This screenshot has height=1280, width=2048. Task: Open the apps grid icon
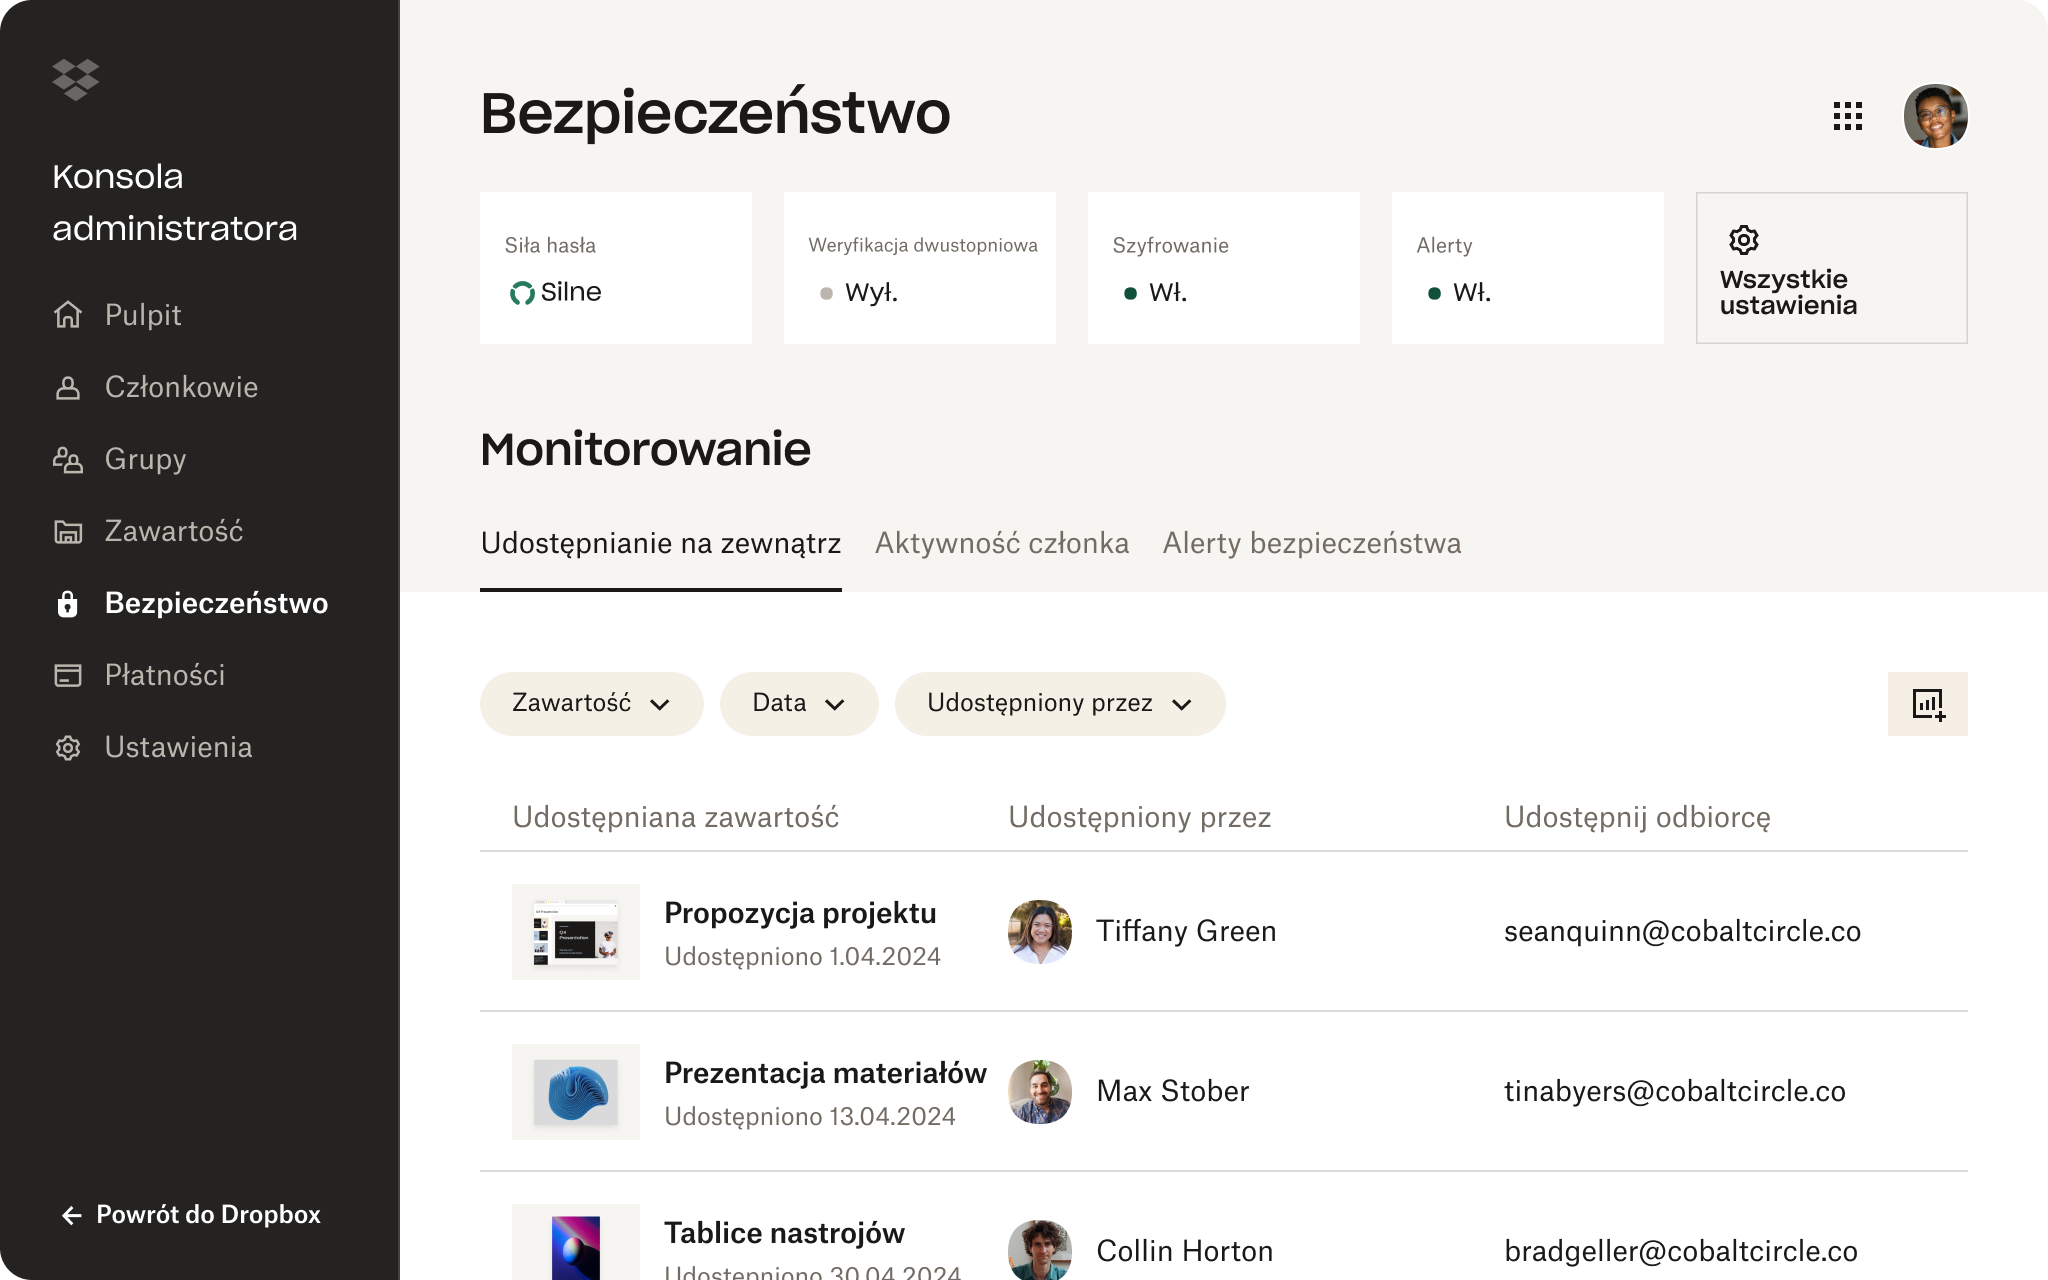[x=1848, y=116]
